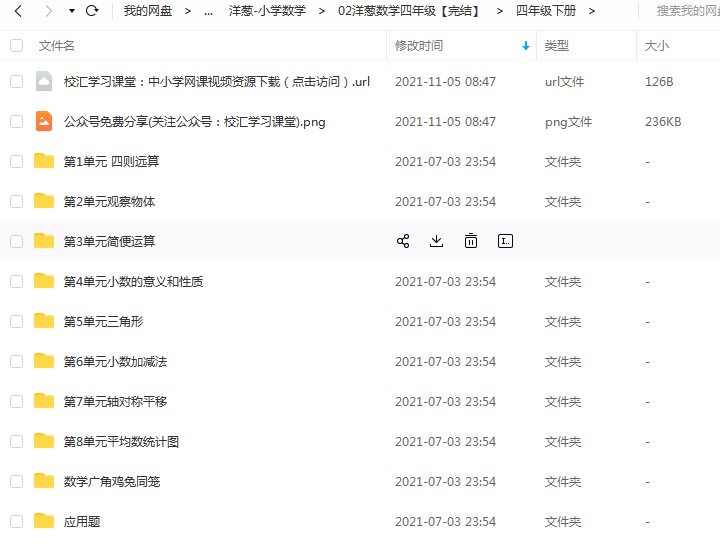Click the 数学广角鸡兔同笼 folder icon
720x553 pixels.
[44, 481]
